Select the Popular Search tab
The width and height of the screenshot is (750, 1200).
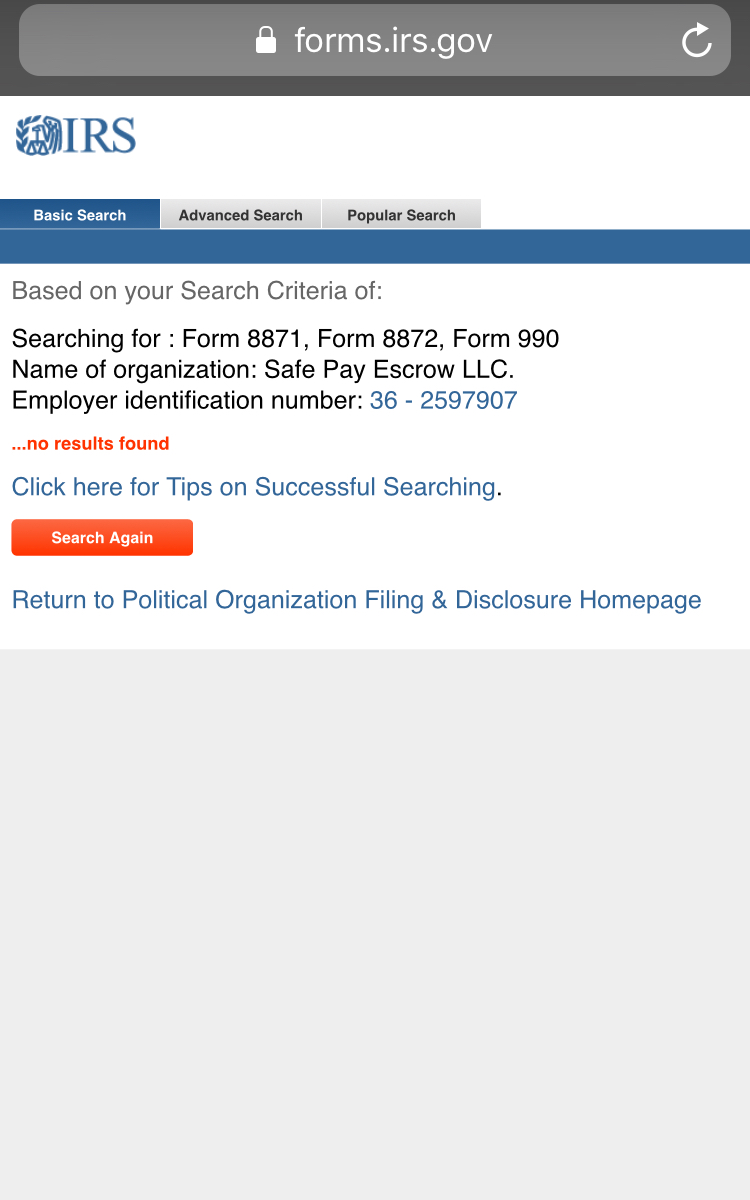click(401, 214)
